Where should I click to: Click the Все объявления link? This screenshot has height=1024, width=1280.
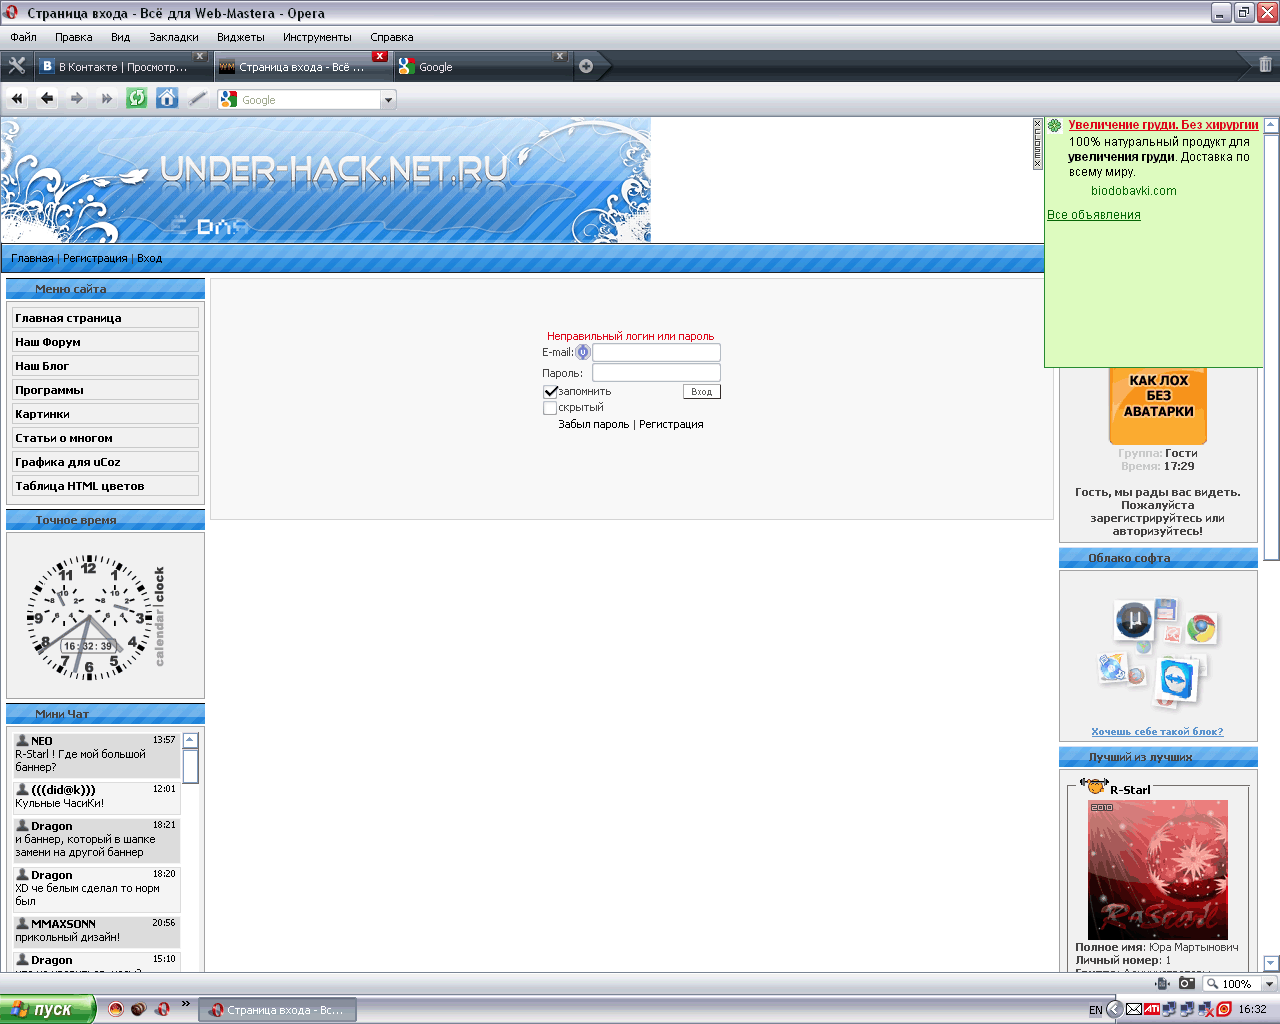1093,215
